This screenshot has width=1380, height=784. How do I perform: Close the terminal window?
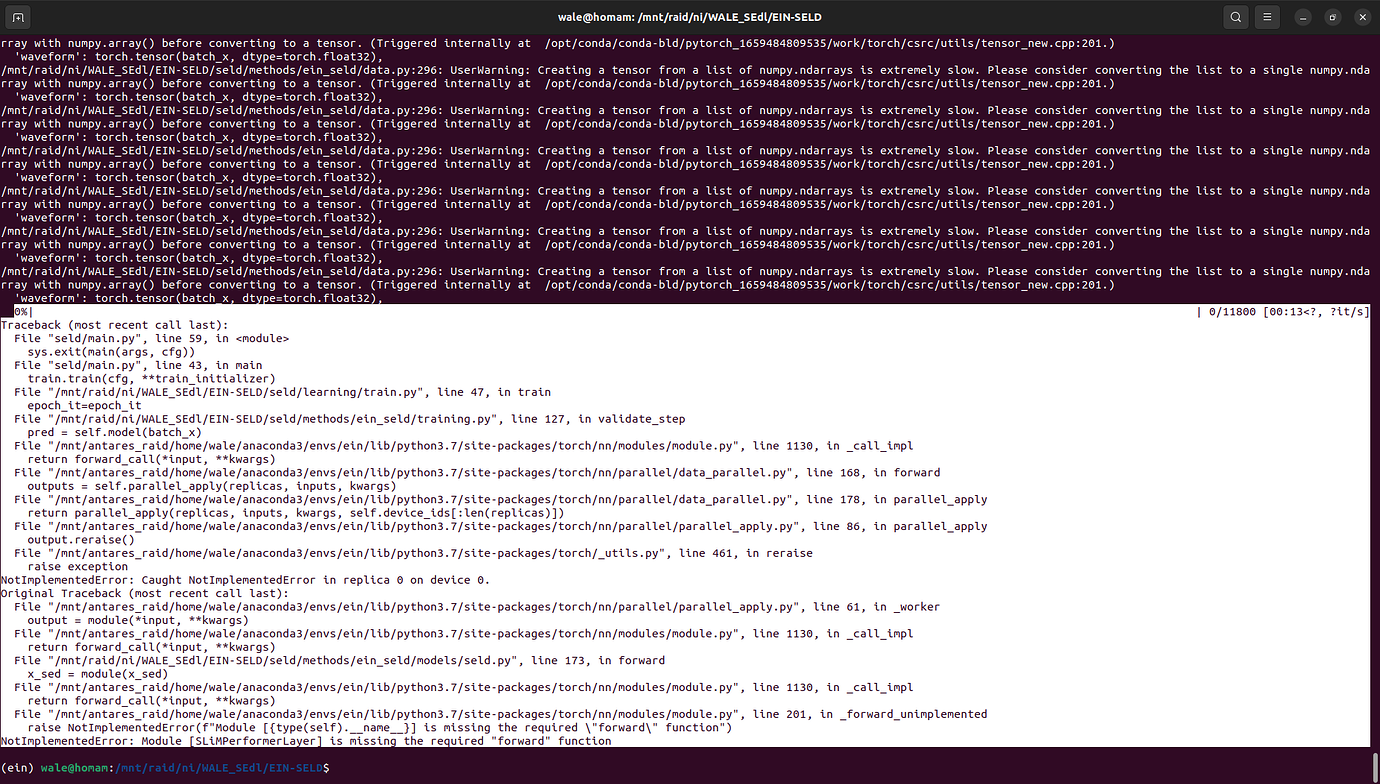point(1362,17)
